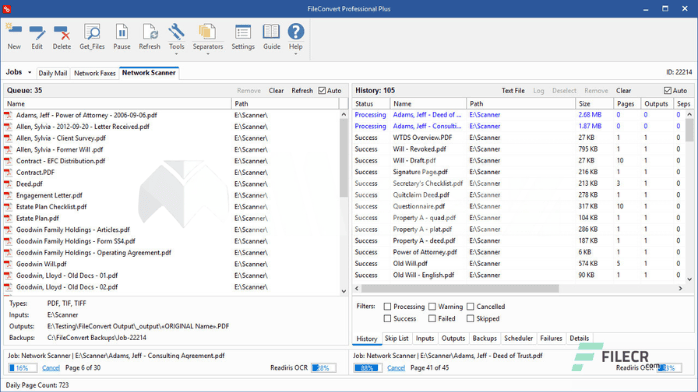Switch to the Network Faxes job tab

[x=95, y=73]
